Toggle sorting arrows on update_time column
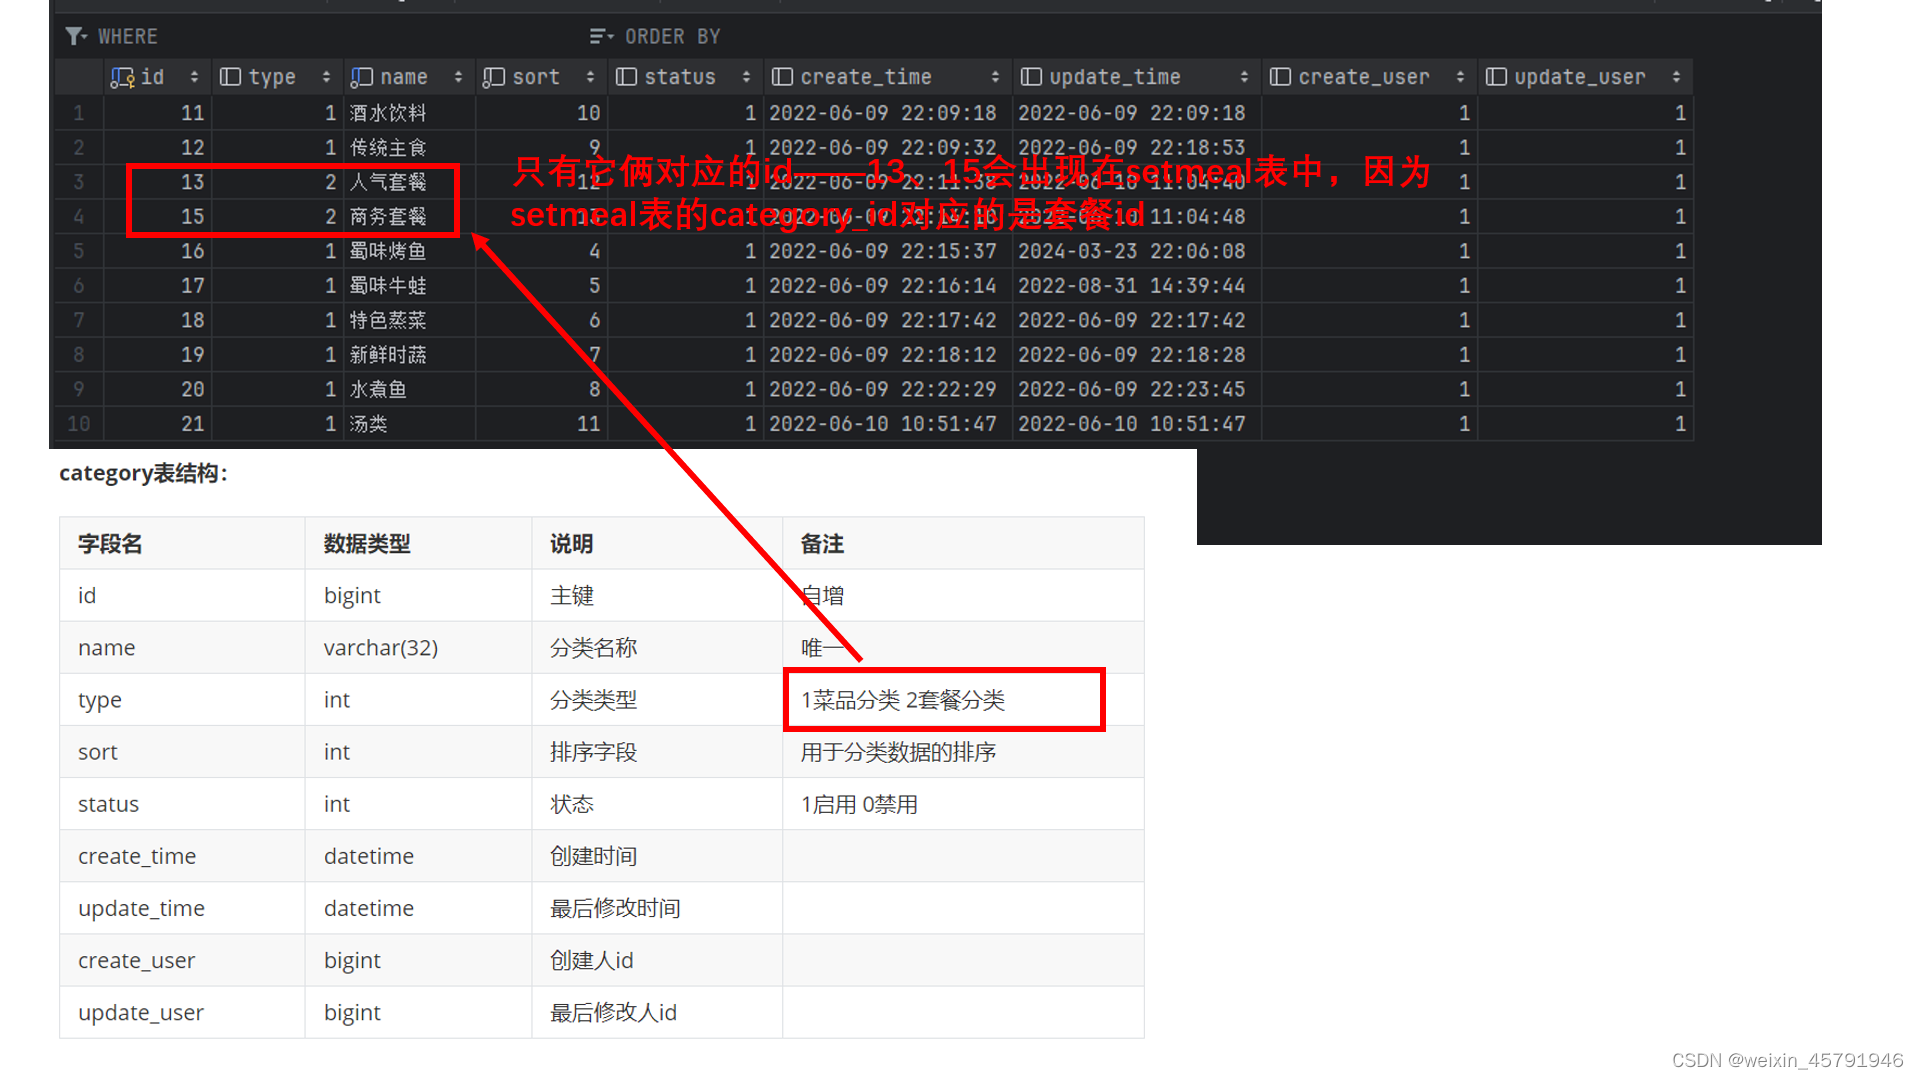The height and width of the screenshot is (1079, 1919). [1244, 77]
